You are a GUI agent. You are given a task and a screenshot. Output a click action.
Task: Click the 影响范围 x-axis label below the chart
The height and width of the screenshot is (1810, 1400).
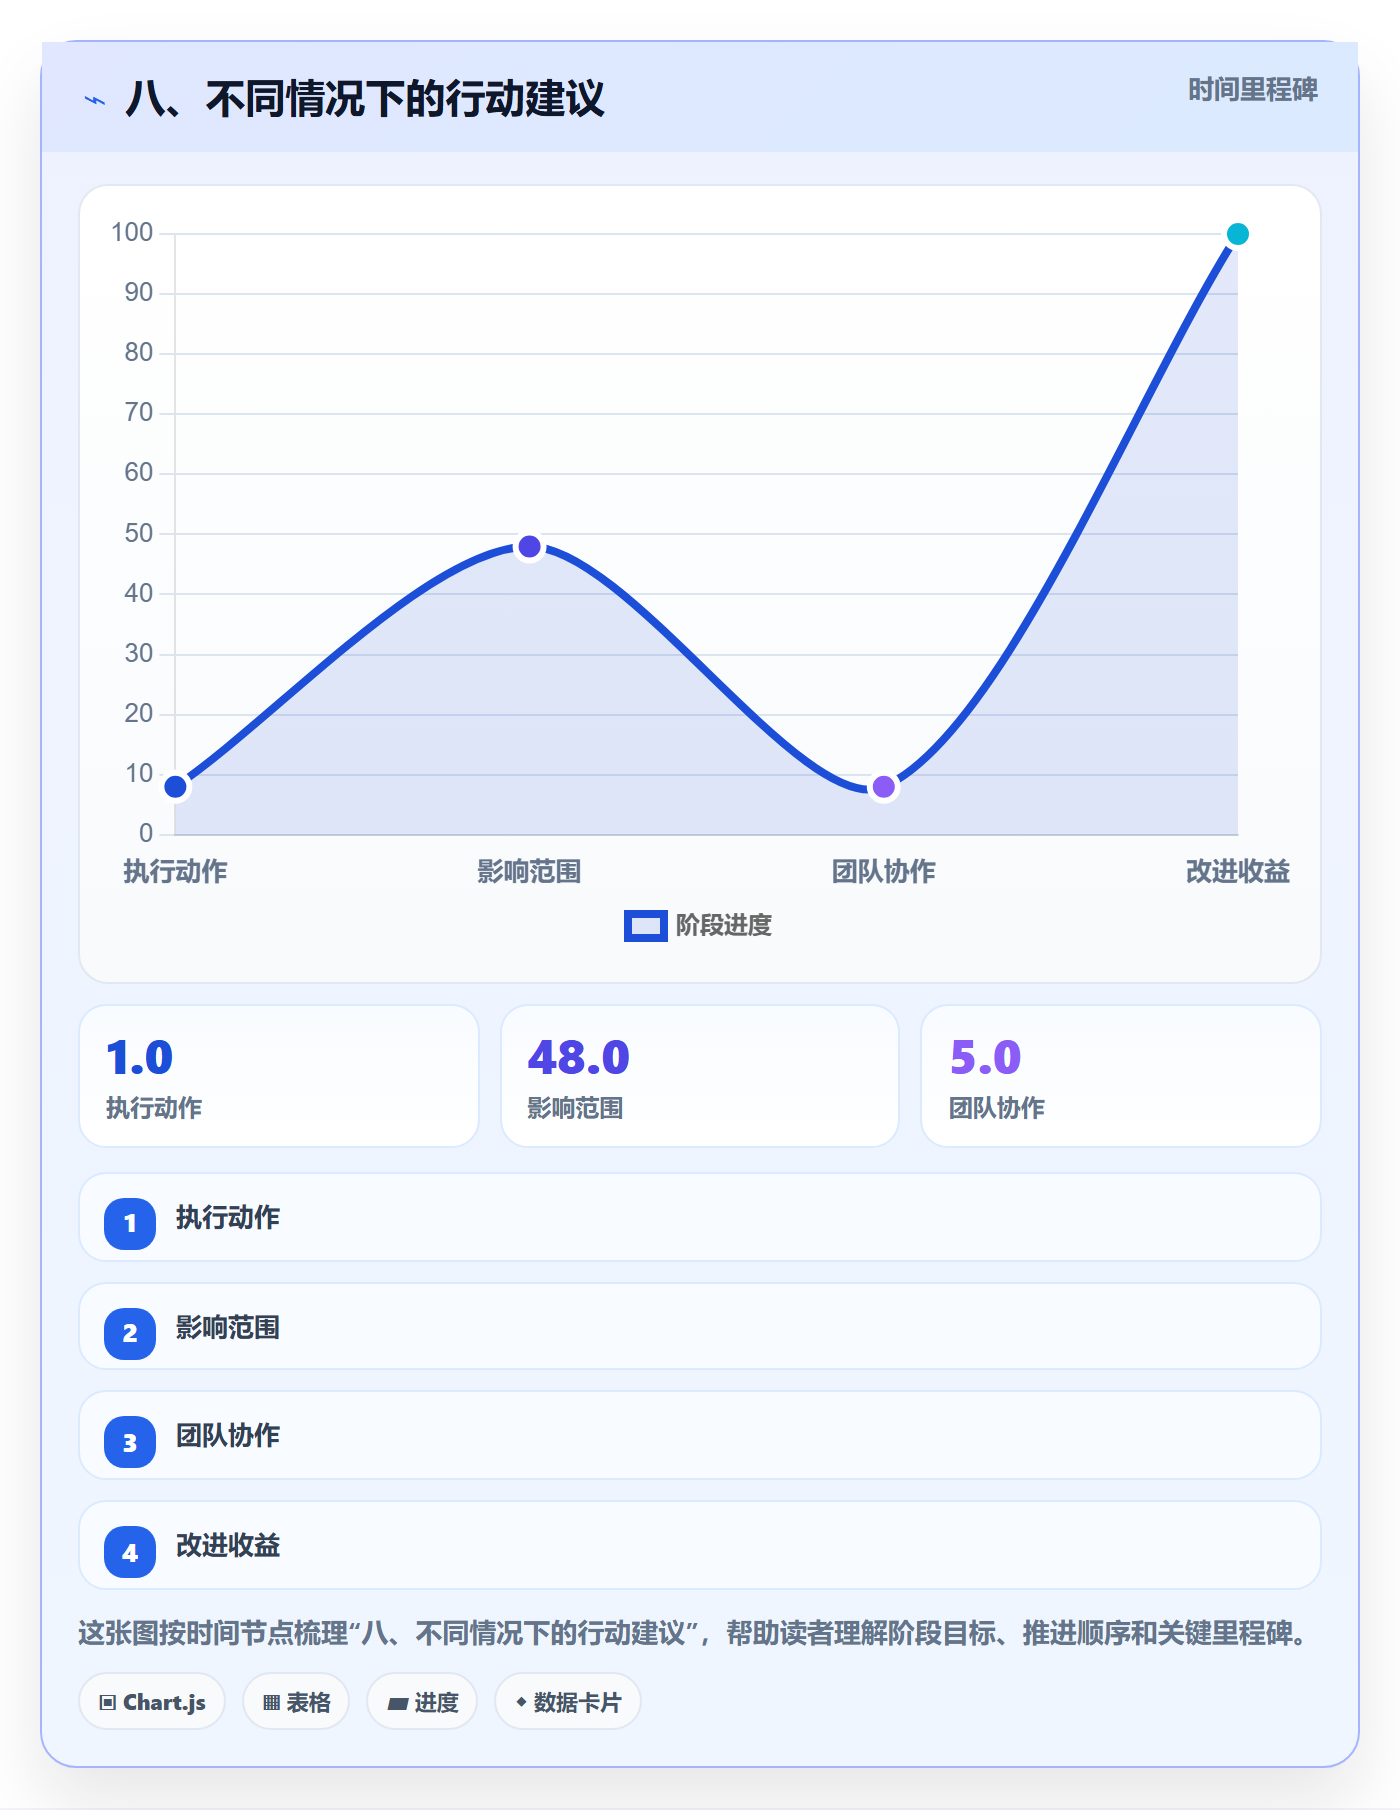(529, 872)
